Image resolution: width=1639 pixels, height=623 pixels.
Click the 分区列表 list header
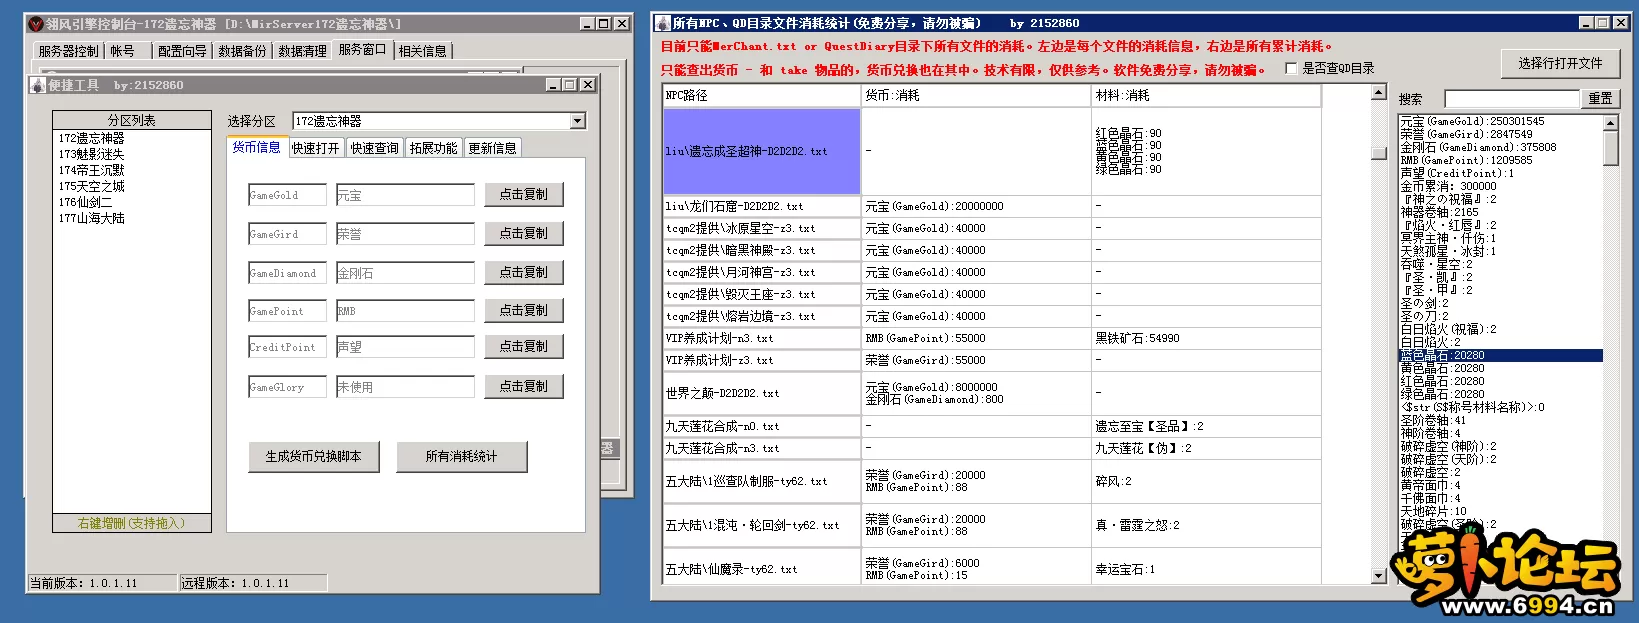132,120
